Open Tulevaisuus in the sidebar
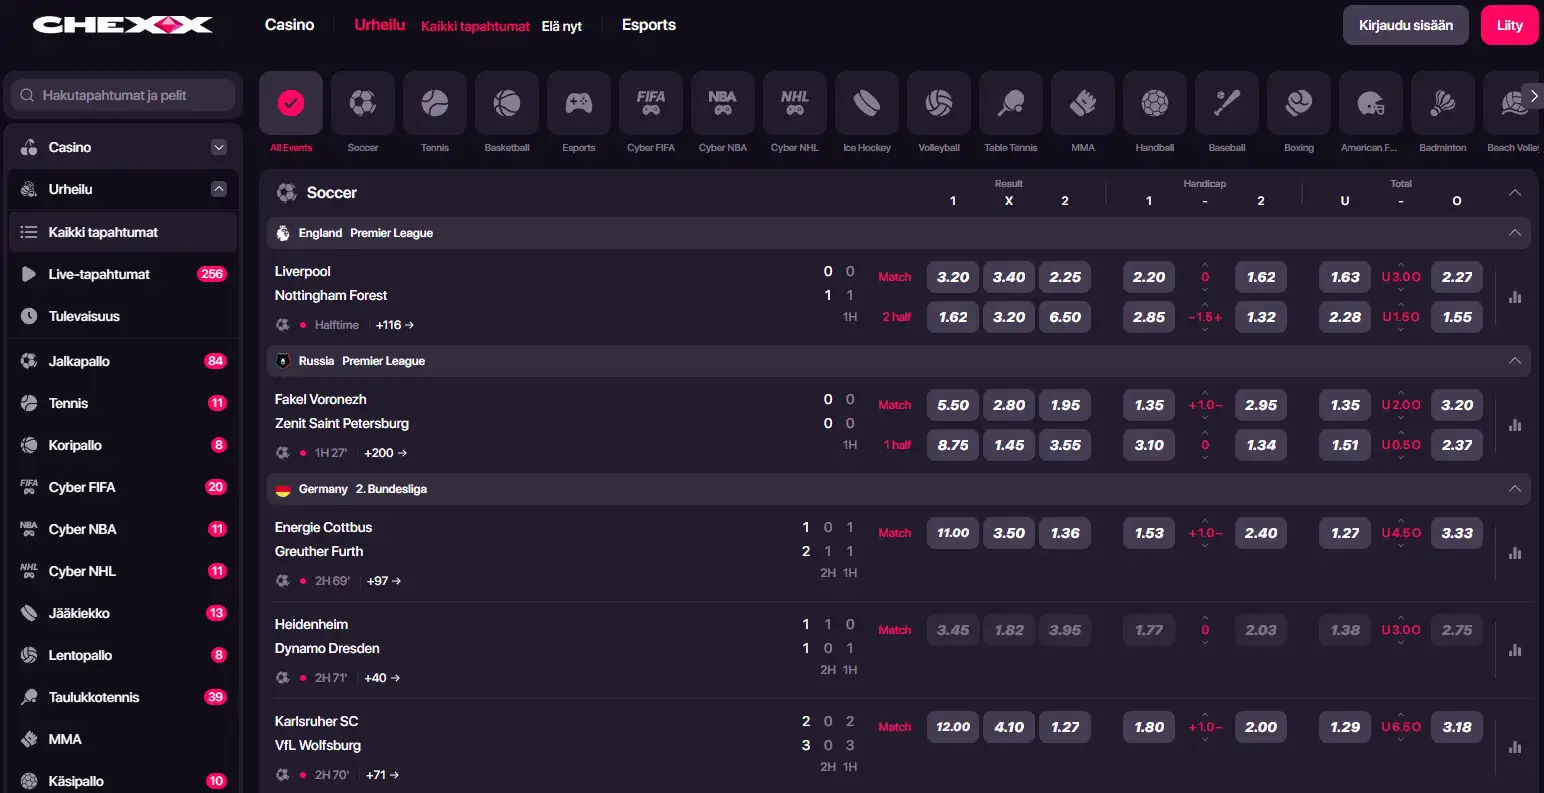The width and height of the screenshot is (1544, 793). (123, 316)
